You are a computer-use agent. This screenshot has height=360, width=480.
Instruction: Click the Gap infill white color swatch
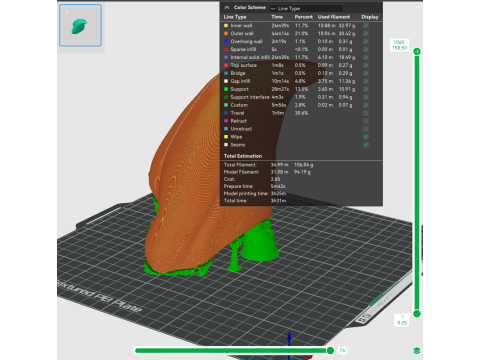coord(226,81)
